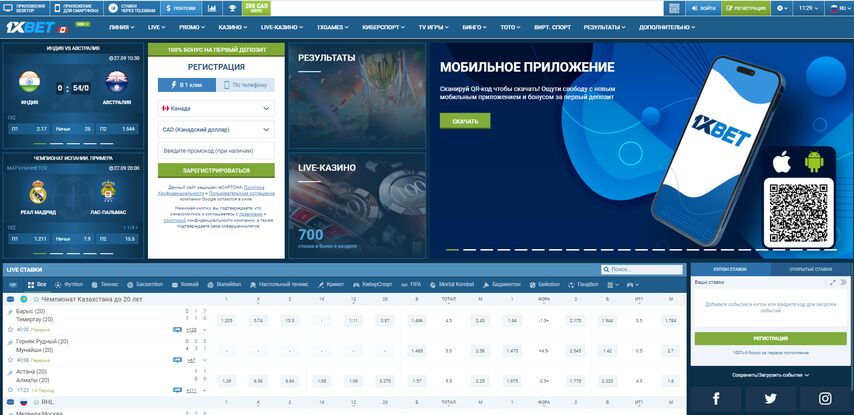Open the trophy icon in top bar
This screenshot has width=854, height=415.
point(232,8)
